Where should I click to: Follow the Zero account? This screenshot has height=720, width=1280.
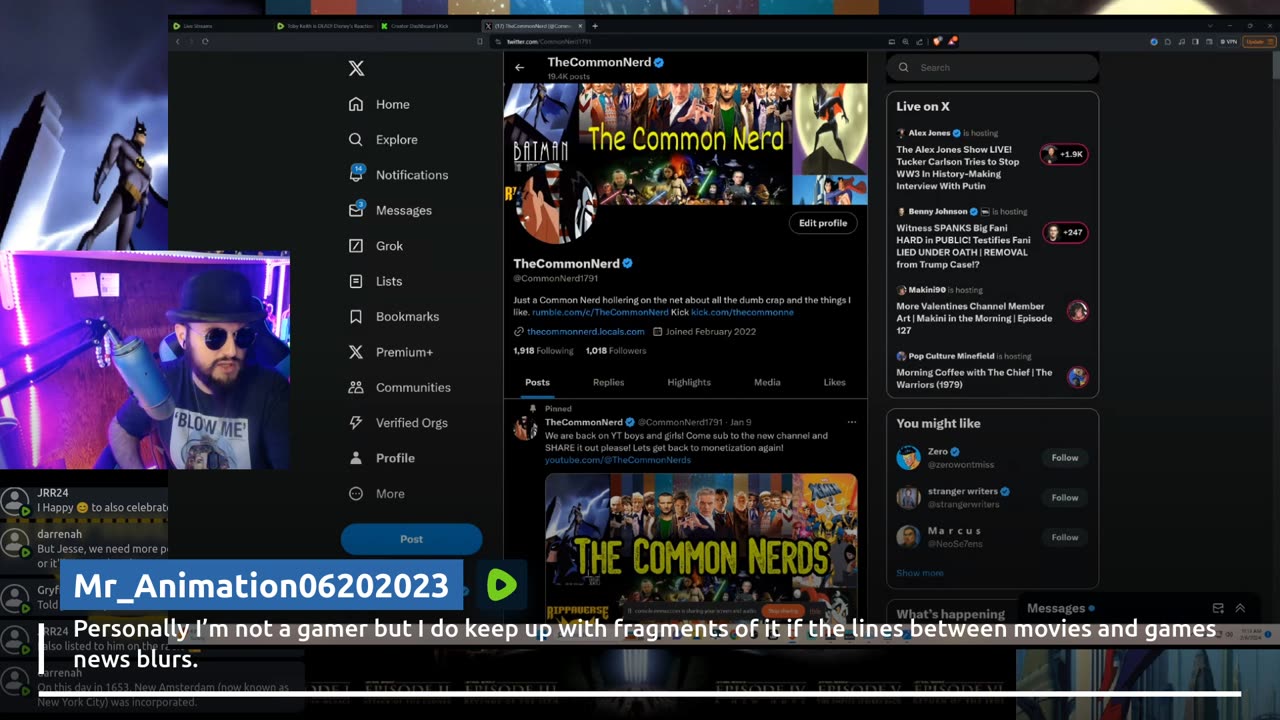(x=1065, y=458)
